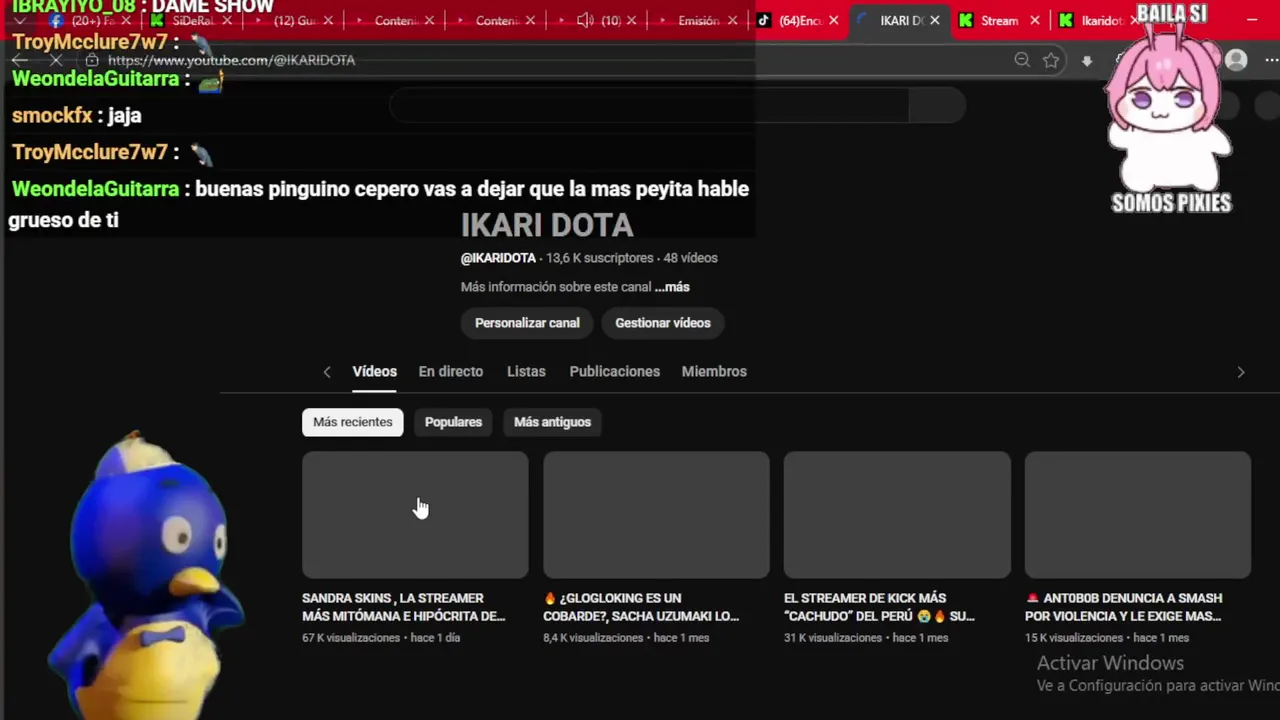Switch to the SiDeRal Kick browser tab
1280x720 pixels.
[x=190, y=20]
